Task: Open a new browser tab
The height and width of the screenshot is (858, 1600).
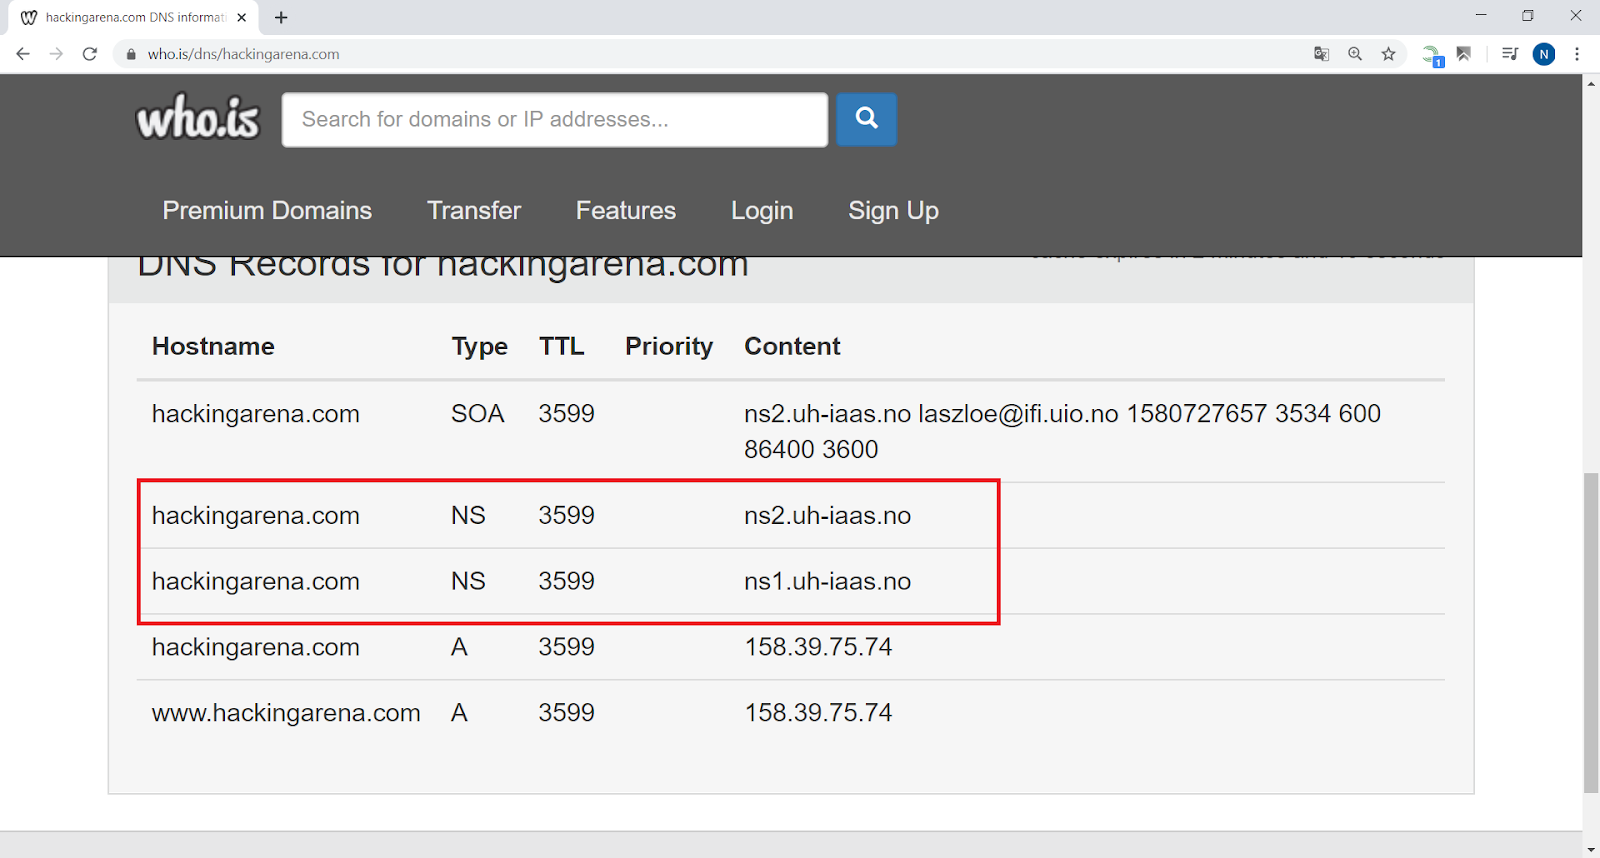Action: click(x=281, y=17)
